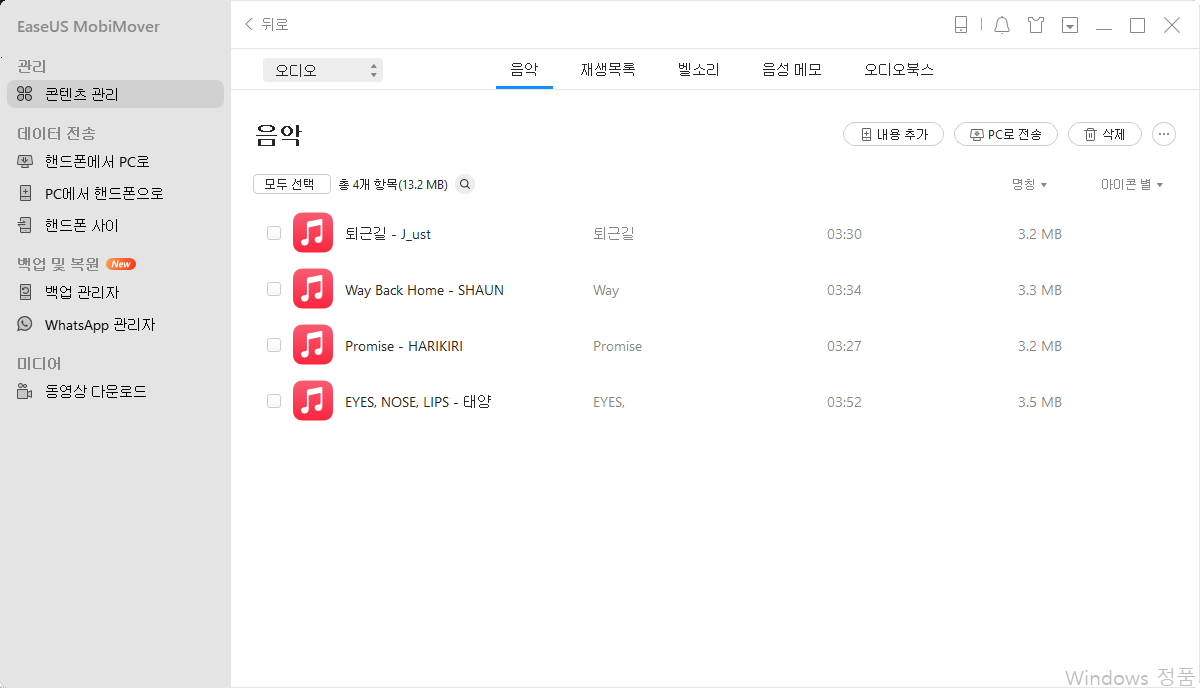Select the song title Promise - HARIKIRI
Image resolution: width=1200 pixels, height=688 pixels.
tap(404, 346)
